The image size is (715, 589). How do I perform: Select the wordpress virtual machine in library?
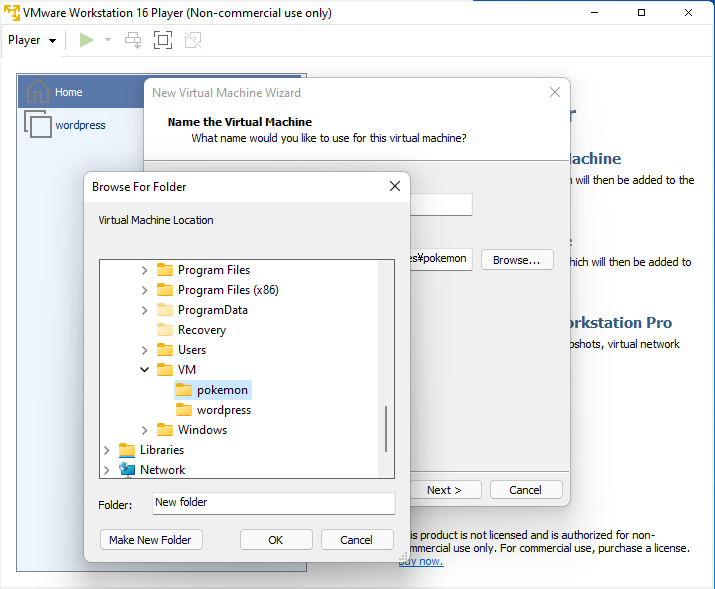coord(81,125)
